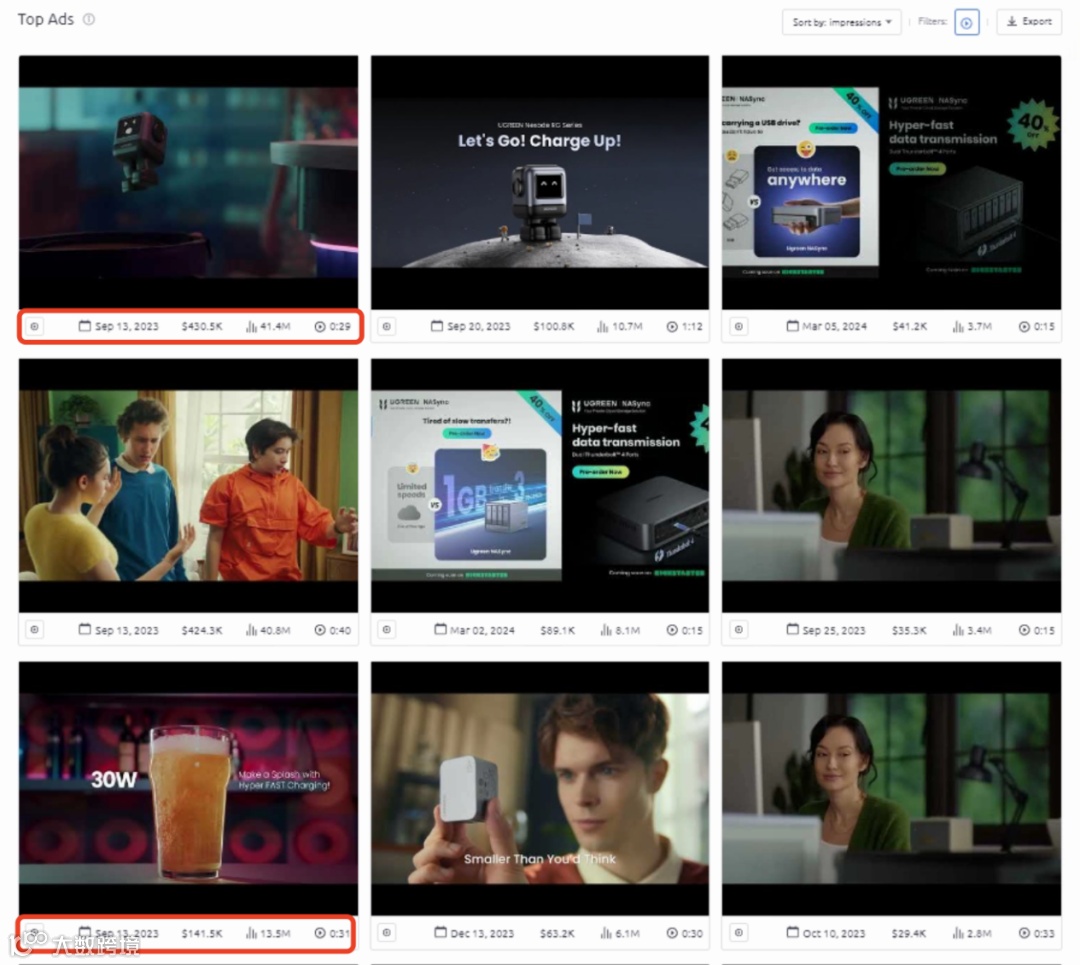Click the $35.3K spend value
Image resolution: width=1080 pixels, height=965 pixels.
tap(909, 630)
